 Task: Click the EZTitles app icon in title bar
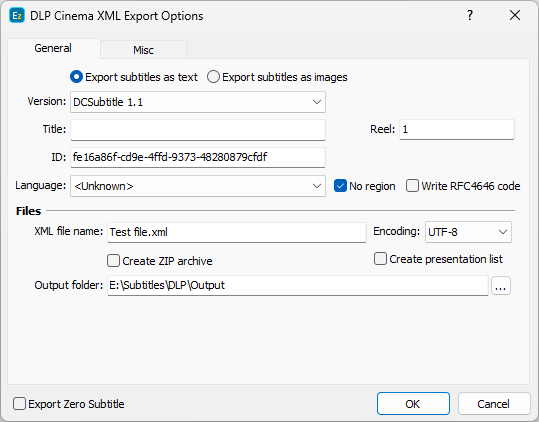(x=17, y=16)
